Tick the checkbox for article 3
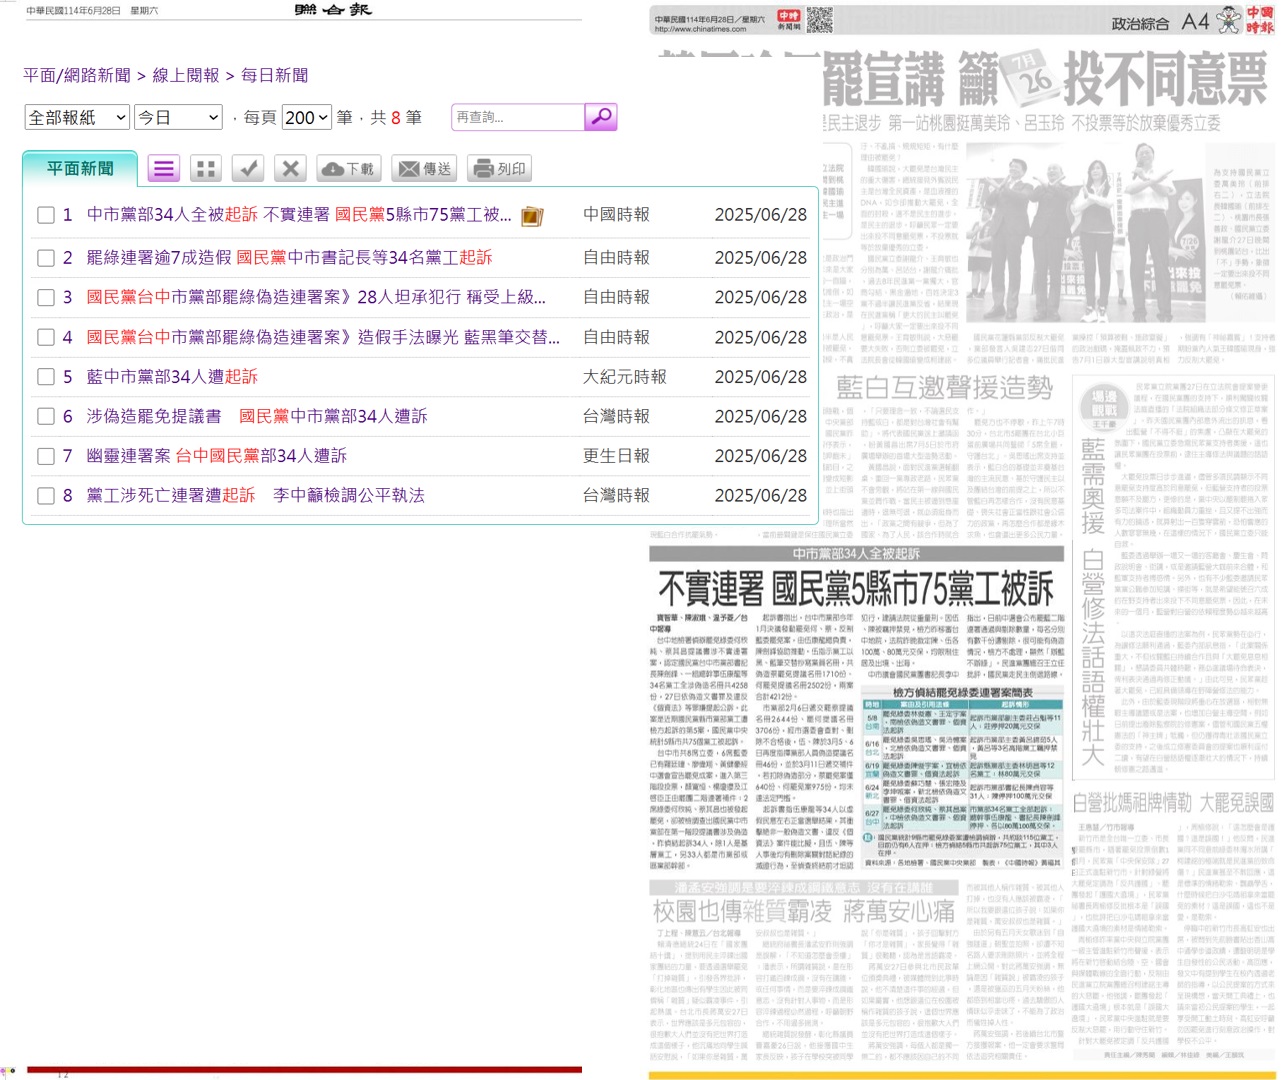This screenshot has width=1288, height=1080. click(45, 297)
